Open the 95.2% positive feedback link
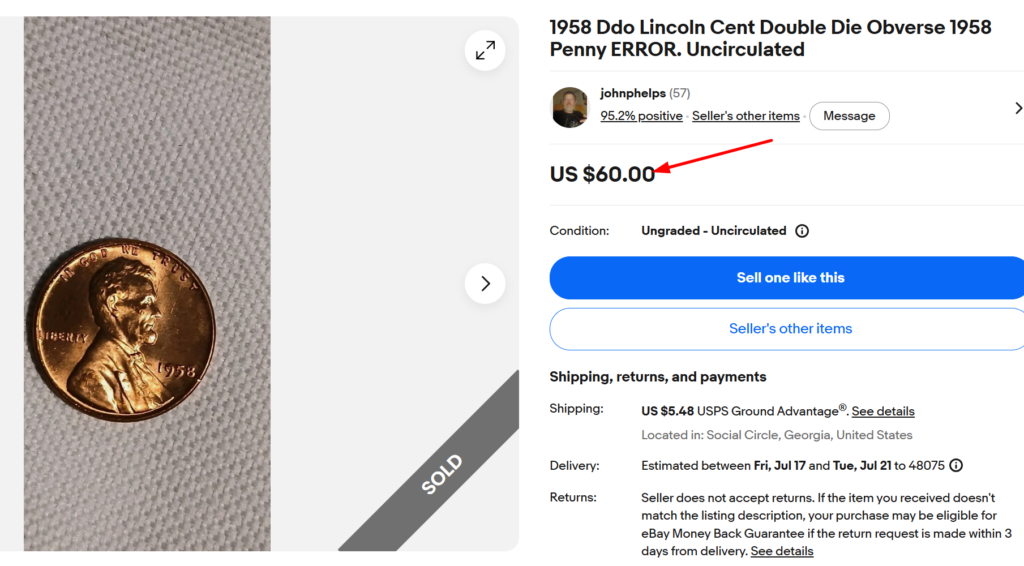The image size is (1024, 566). (x=641, y=116)
